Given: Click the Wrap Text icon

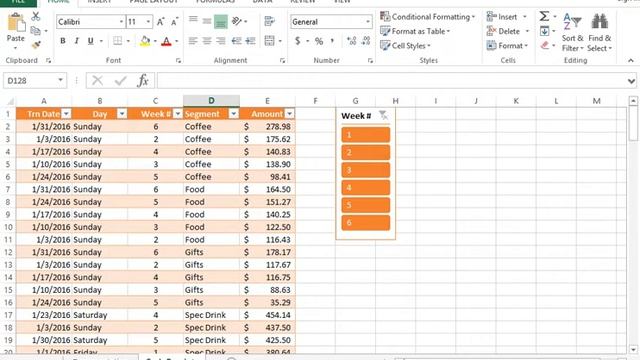Looking at the screenshot, I should tap(269, 21).
